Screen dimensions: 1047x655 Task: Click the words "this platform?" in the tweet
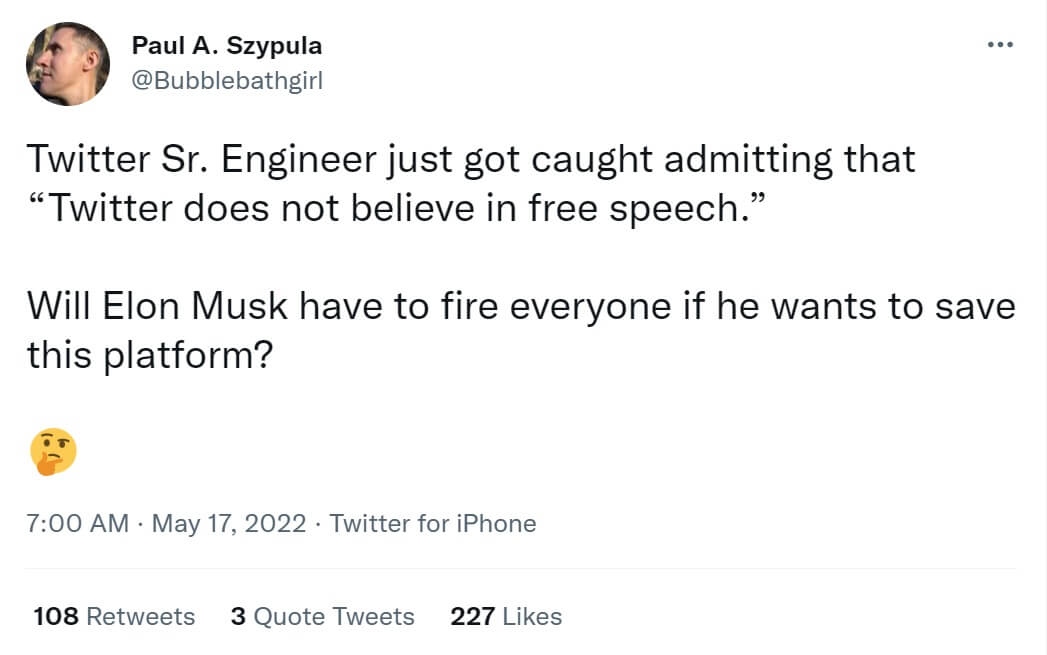150,354
